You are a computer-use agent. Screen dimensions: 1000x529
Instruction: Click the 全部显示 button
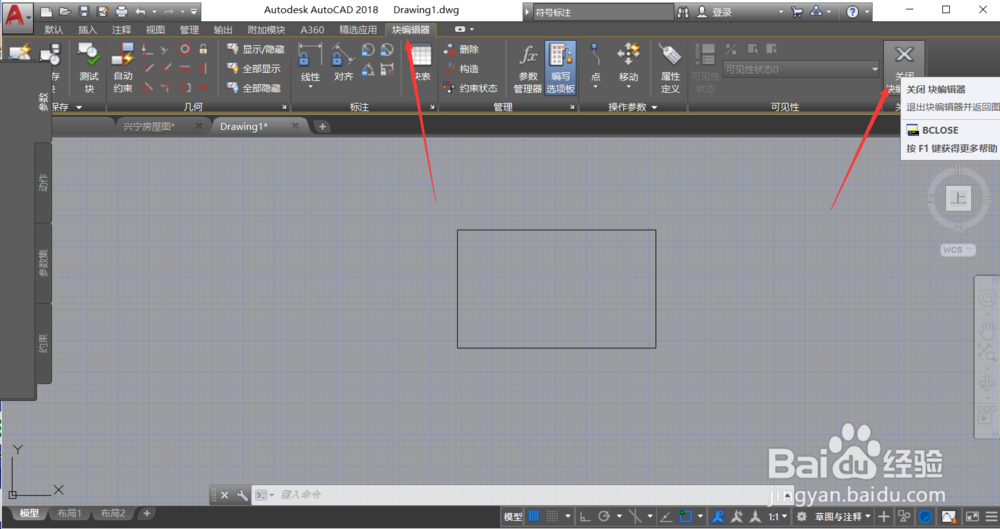pyautogui.click(x=254, y=68)
